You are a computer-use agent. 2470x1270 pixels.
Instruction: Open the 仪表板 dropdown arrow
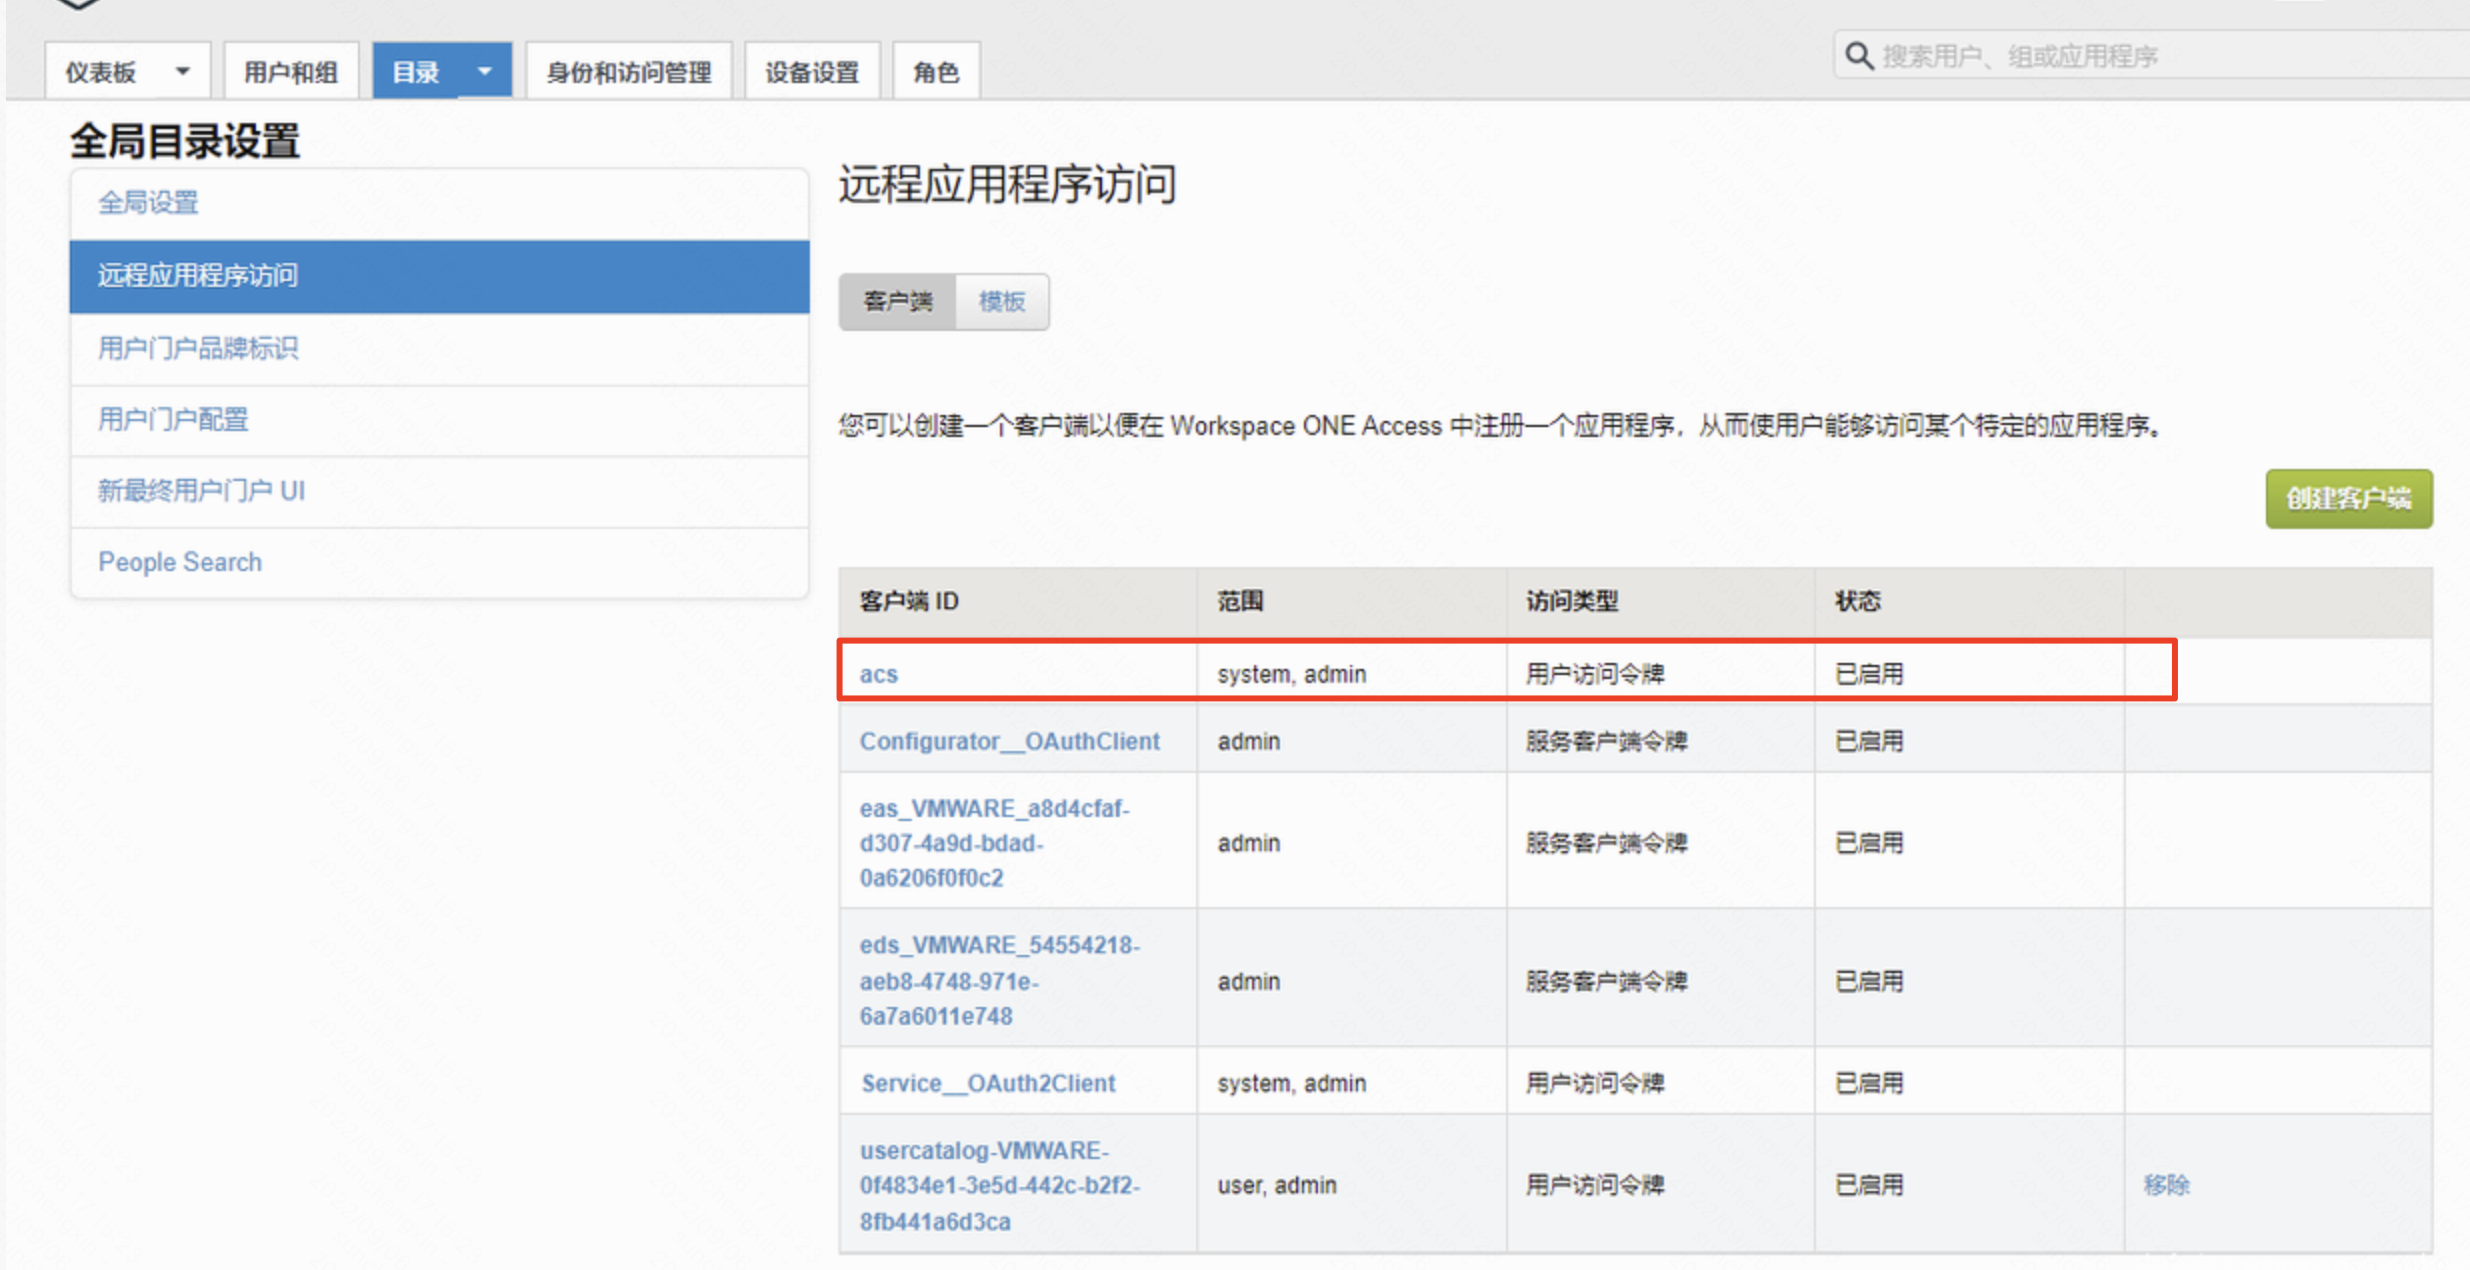[x=182, y=72]
